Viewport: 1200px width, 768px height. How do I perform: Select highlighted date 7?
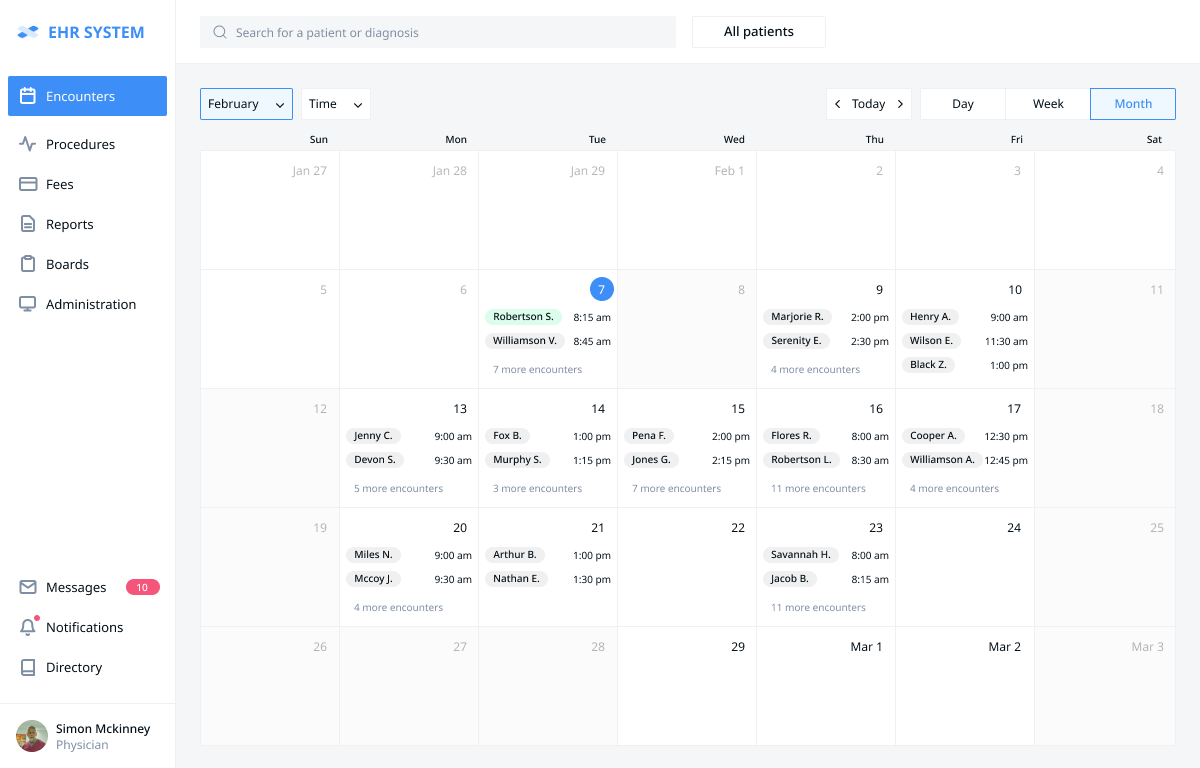point(602,289)
